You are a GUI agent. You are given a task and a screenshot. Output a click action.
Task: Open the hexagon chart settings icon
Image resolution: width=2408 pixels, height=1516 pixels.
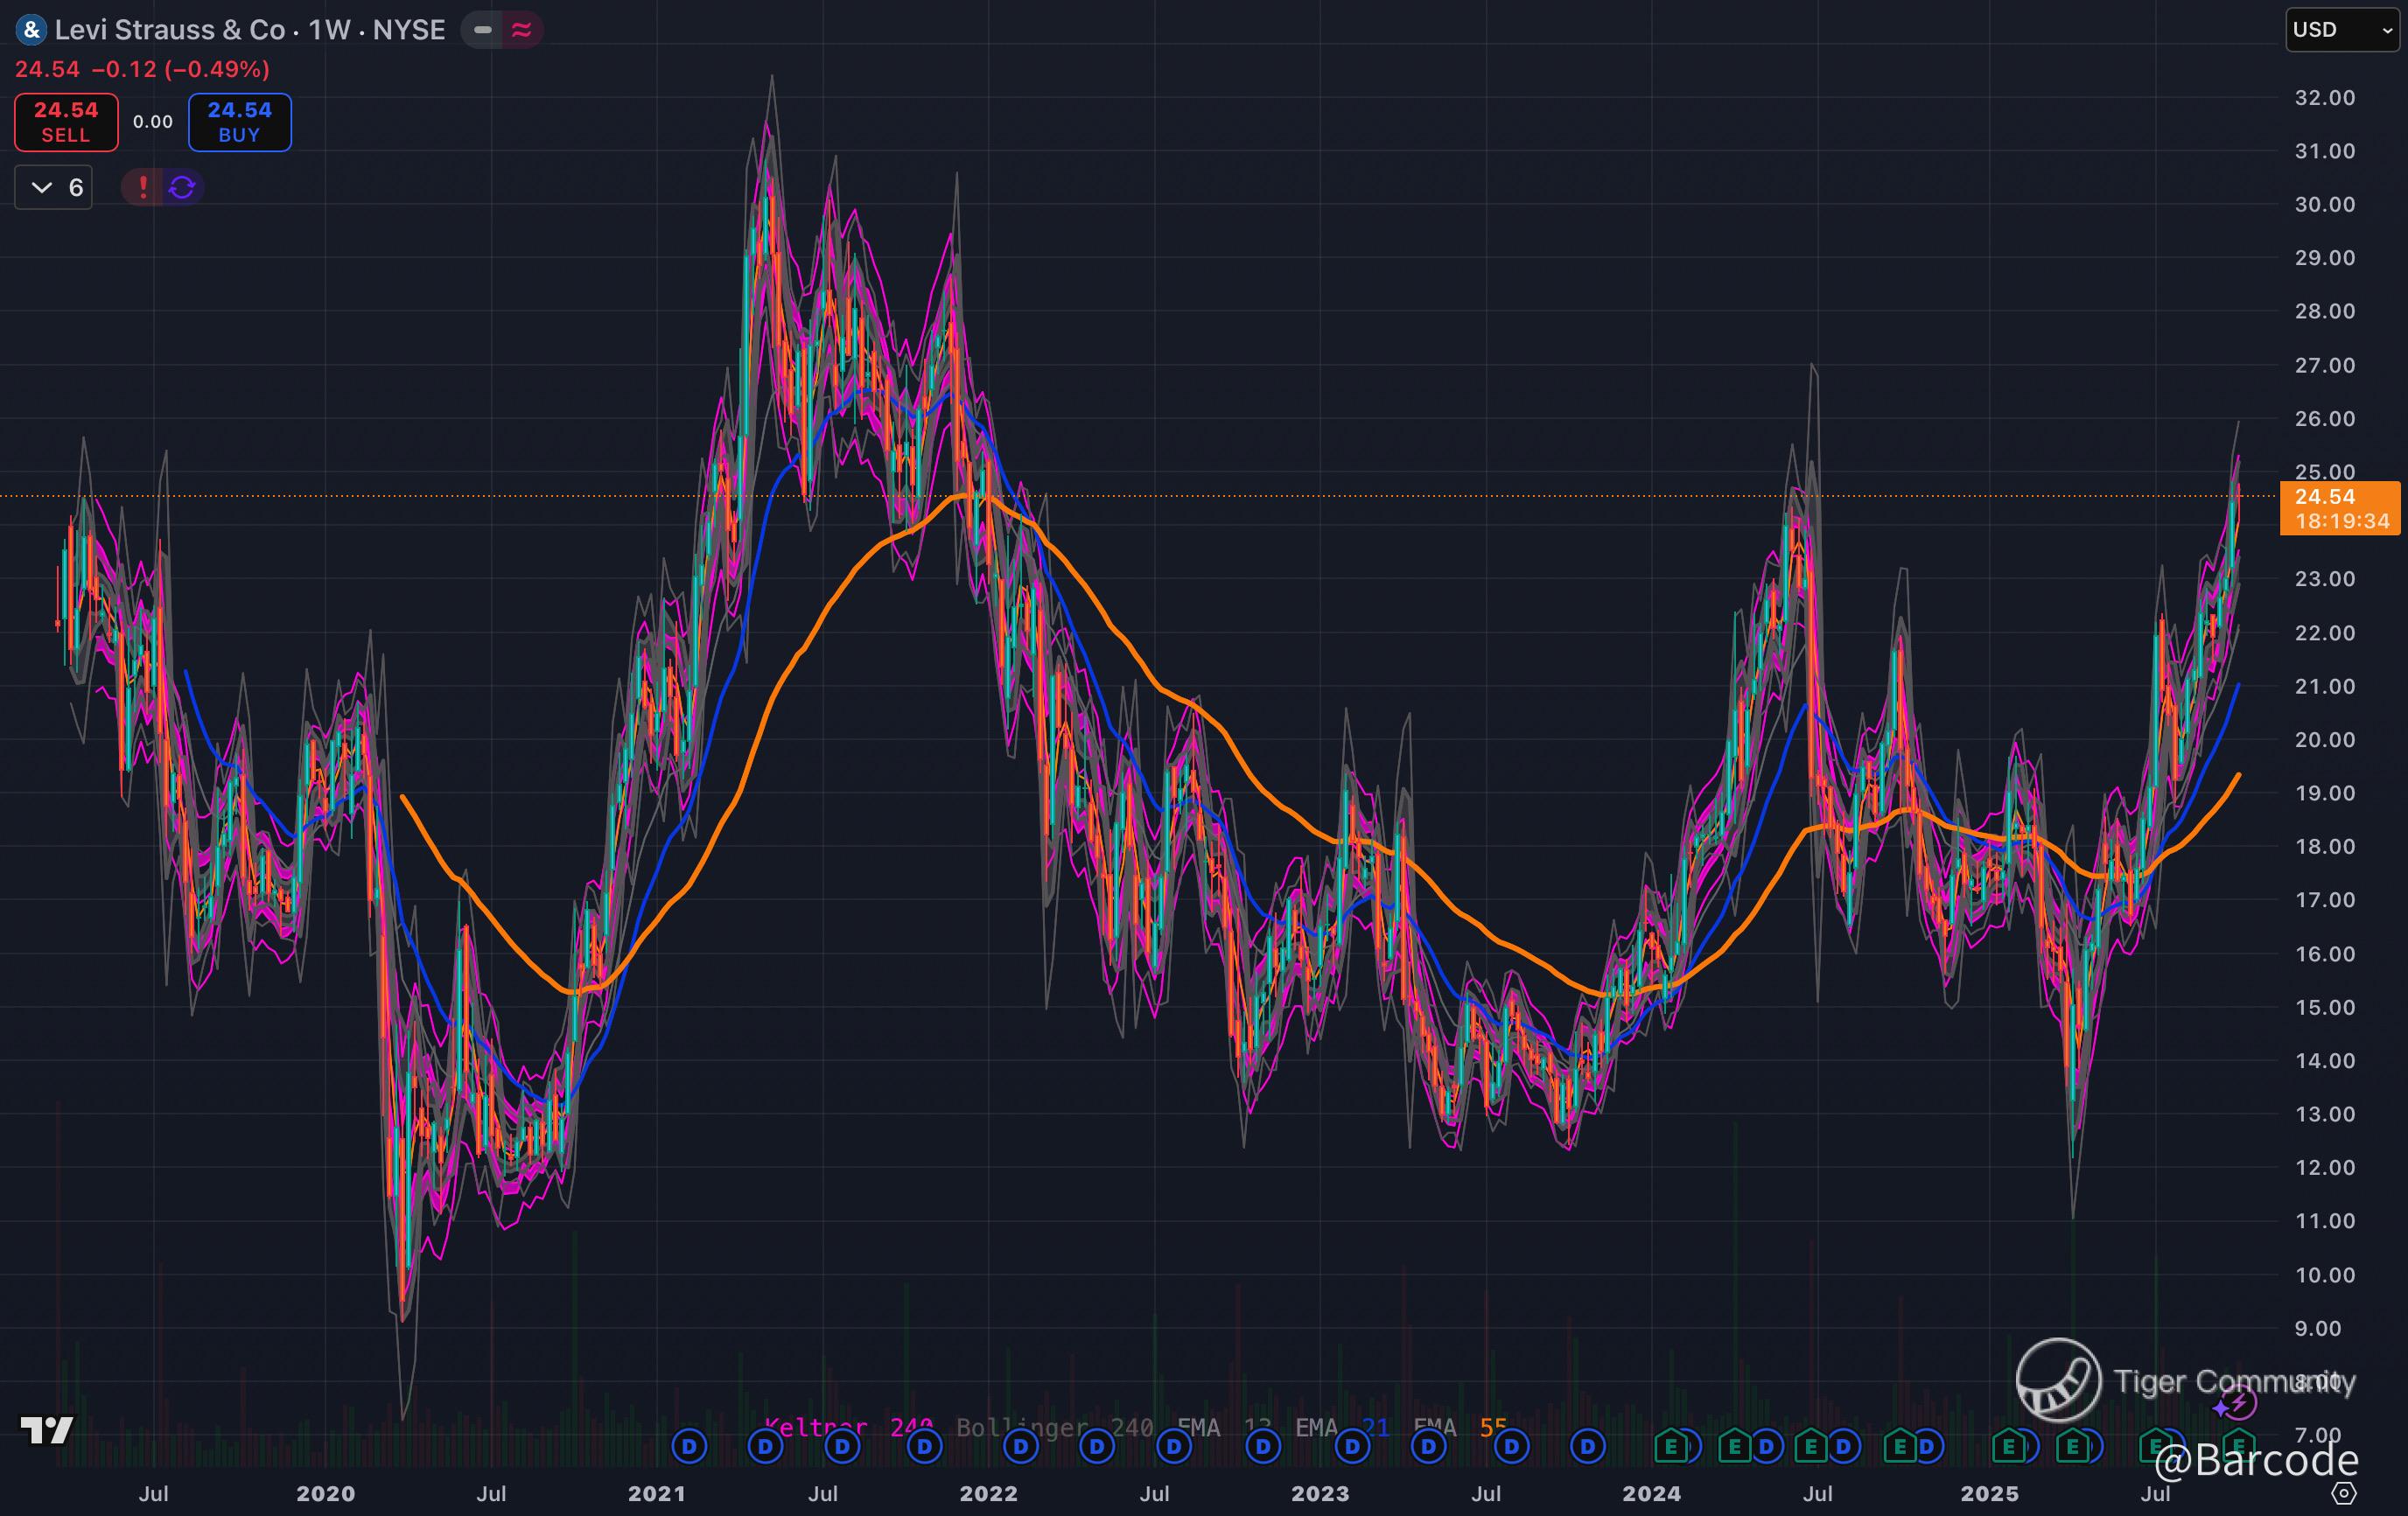click(x=2344, y=1493)
